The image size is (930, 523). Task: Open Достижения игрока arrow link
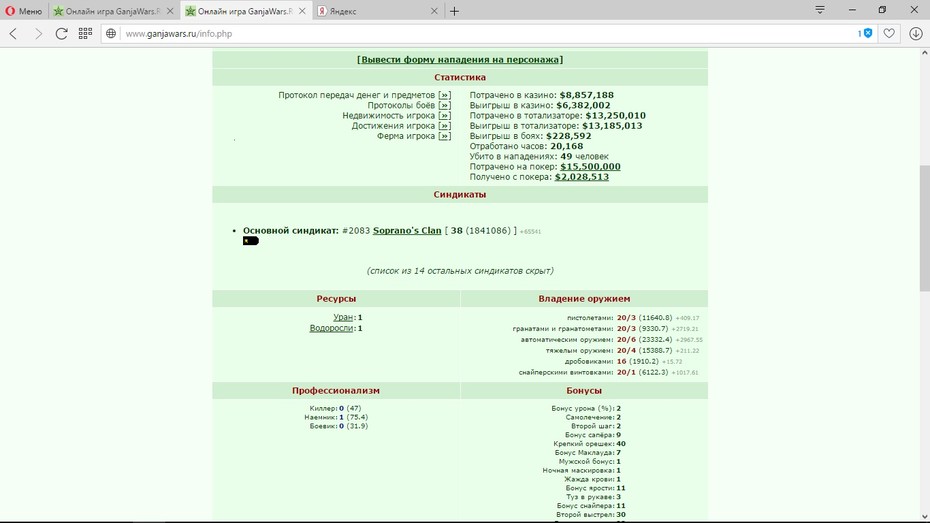(444, 126)
